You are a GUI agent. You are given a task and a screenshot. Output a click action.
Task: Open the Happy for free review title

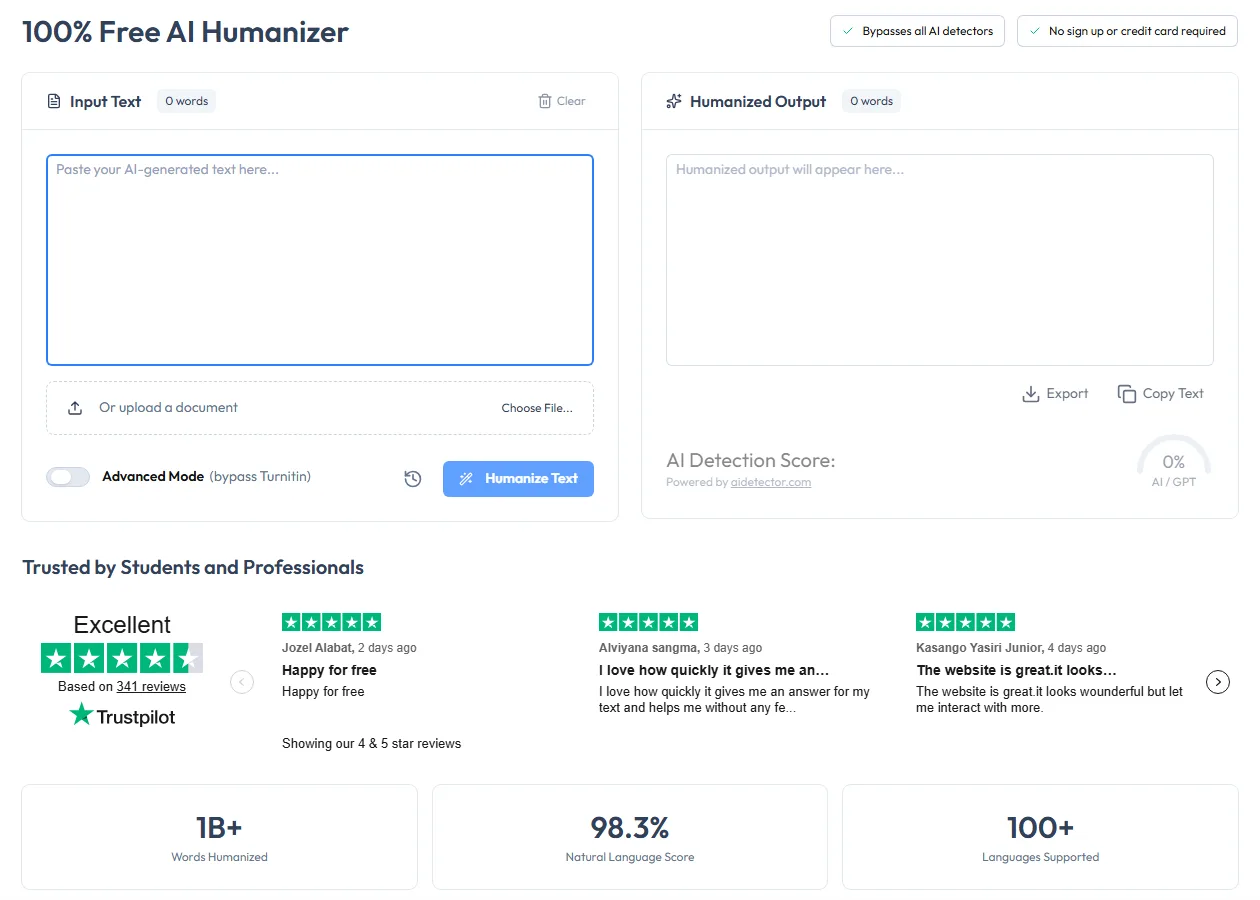tap(329, 671)
